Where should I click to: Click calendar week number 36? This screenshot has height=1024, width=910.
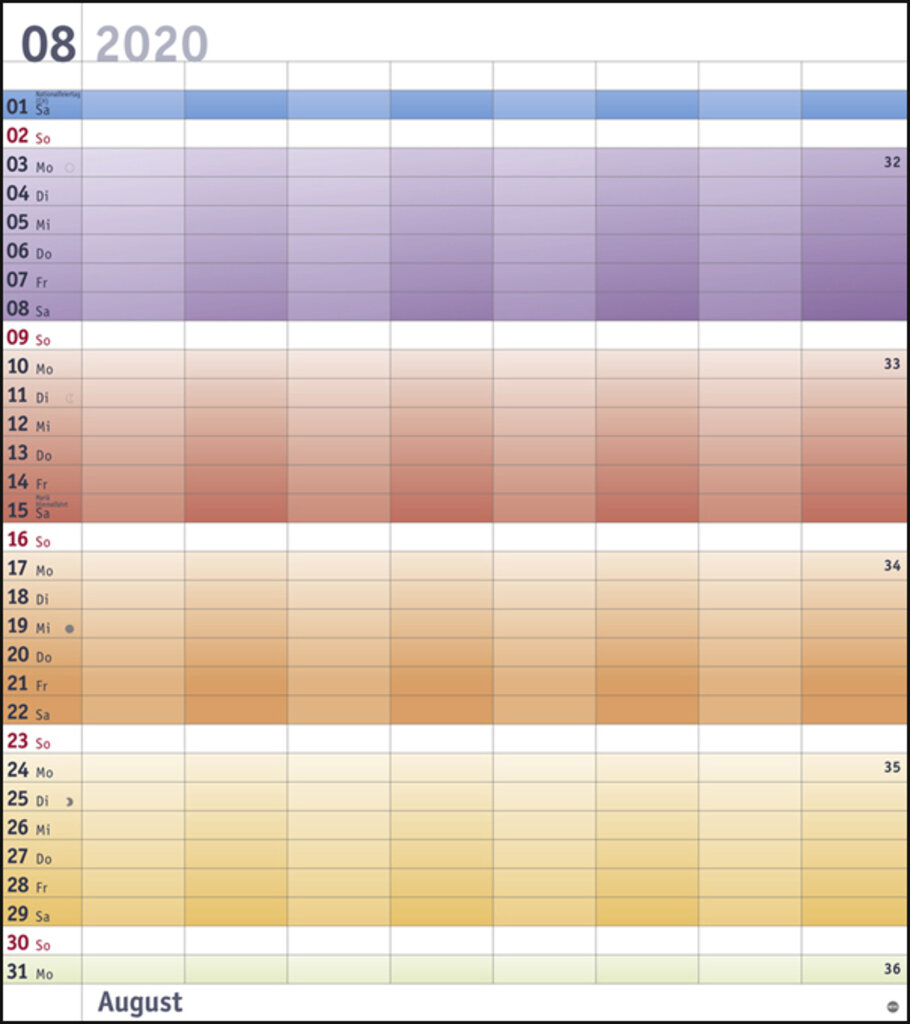[892, 969]
